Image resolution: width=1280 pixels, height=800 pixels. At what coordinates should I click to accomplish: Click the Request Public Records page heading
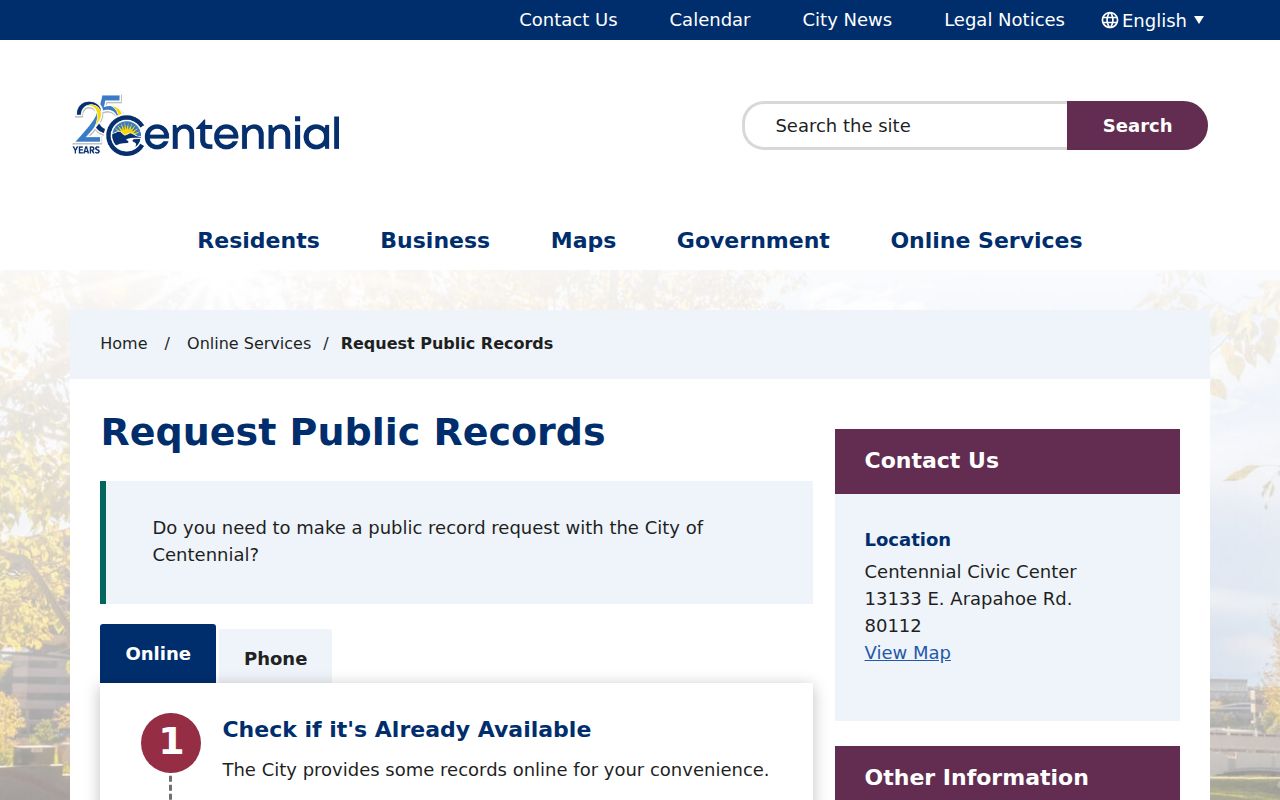coord(353,432)
